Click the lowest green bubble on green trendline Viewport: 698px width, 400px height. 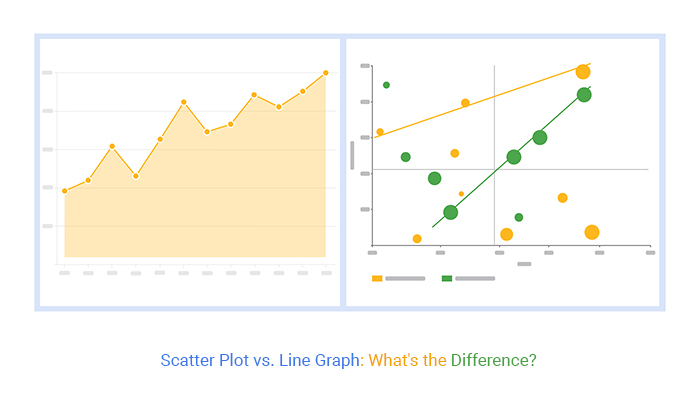(x=450, y=212)
